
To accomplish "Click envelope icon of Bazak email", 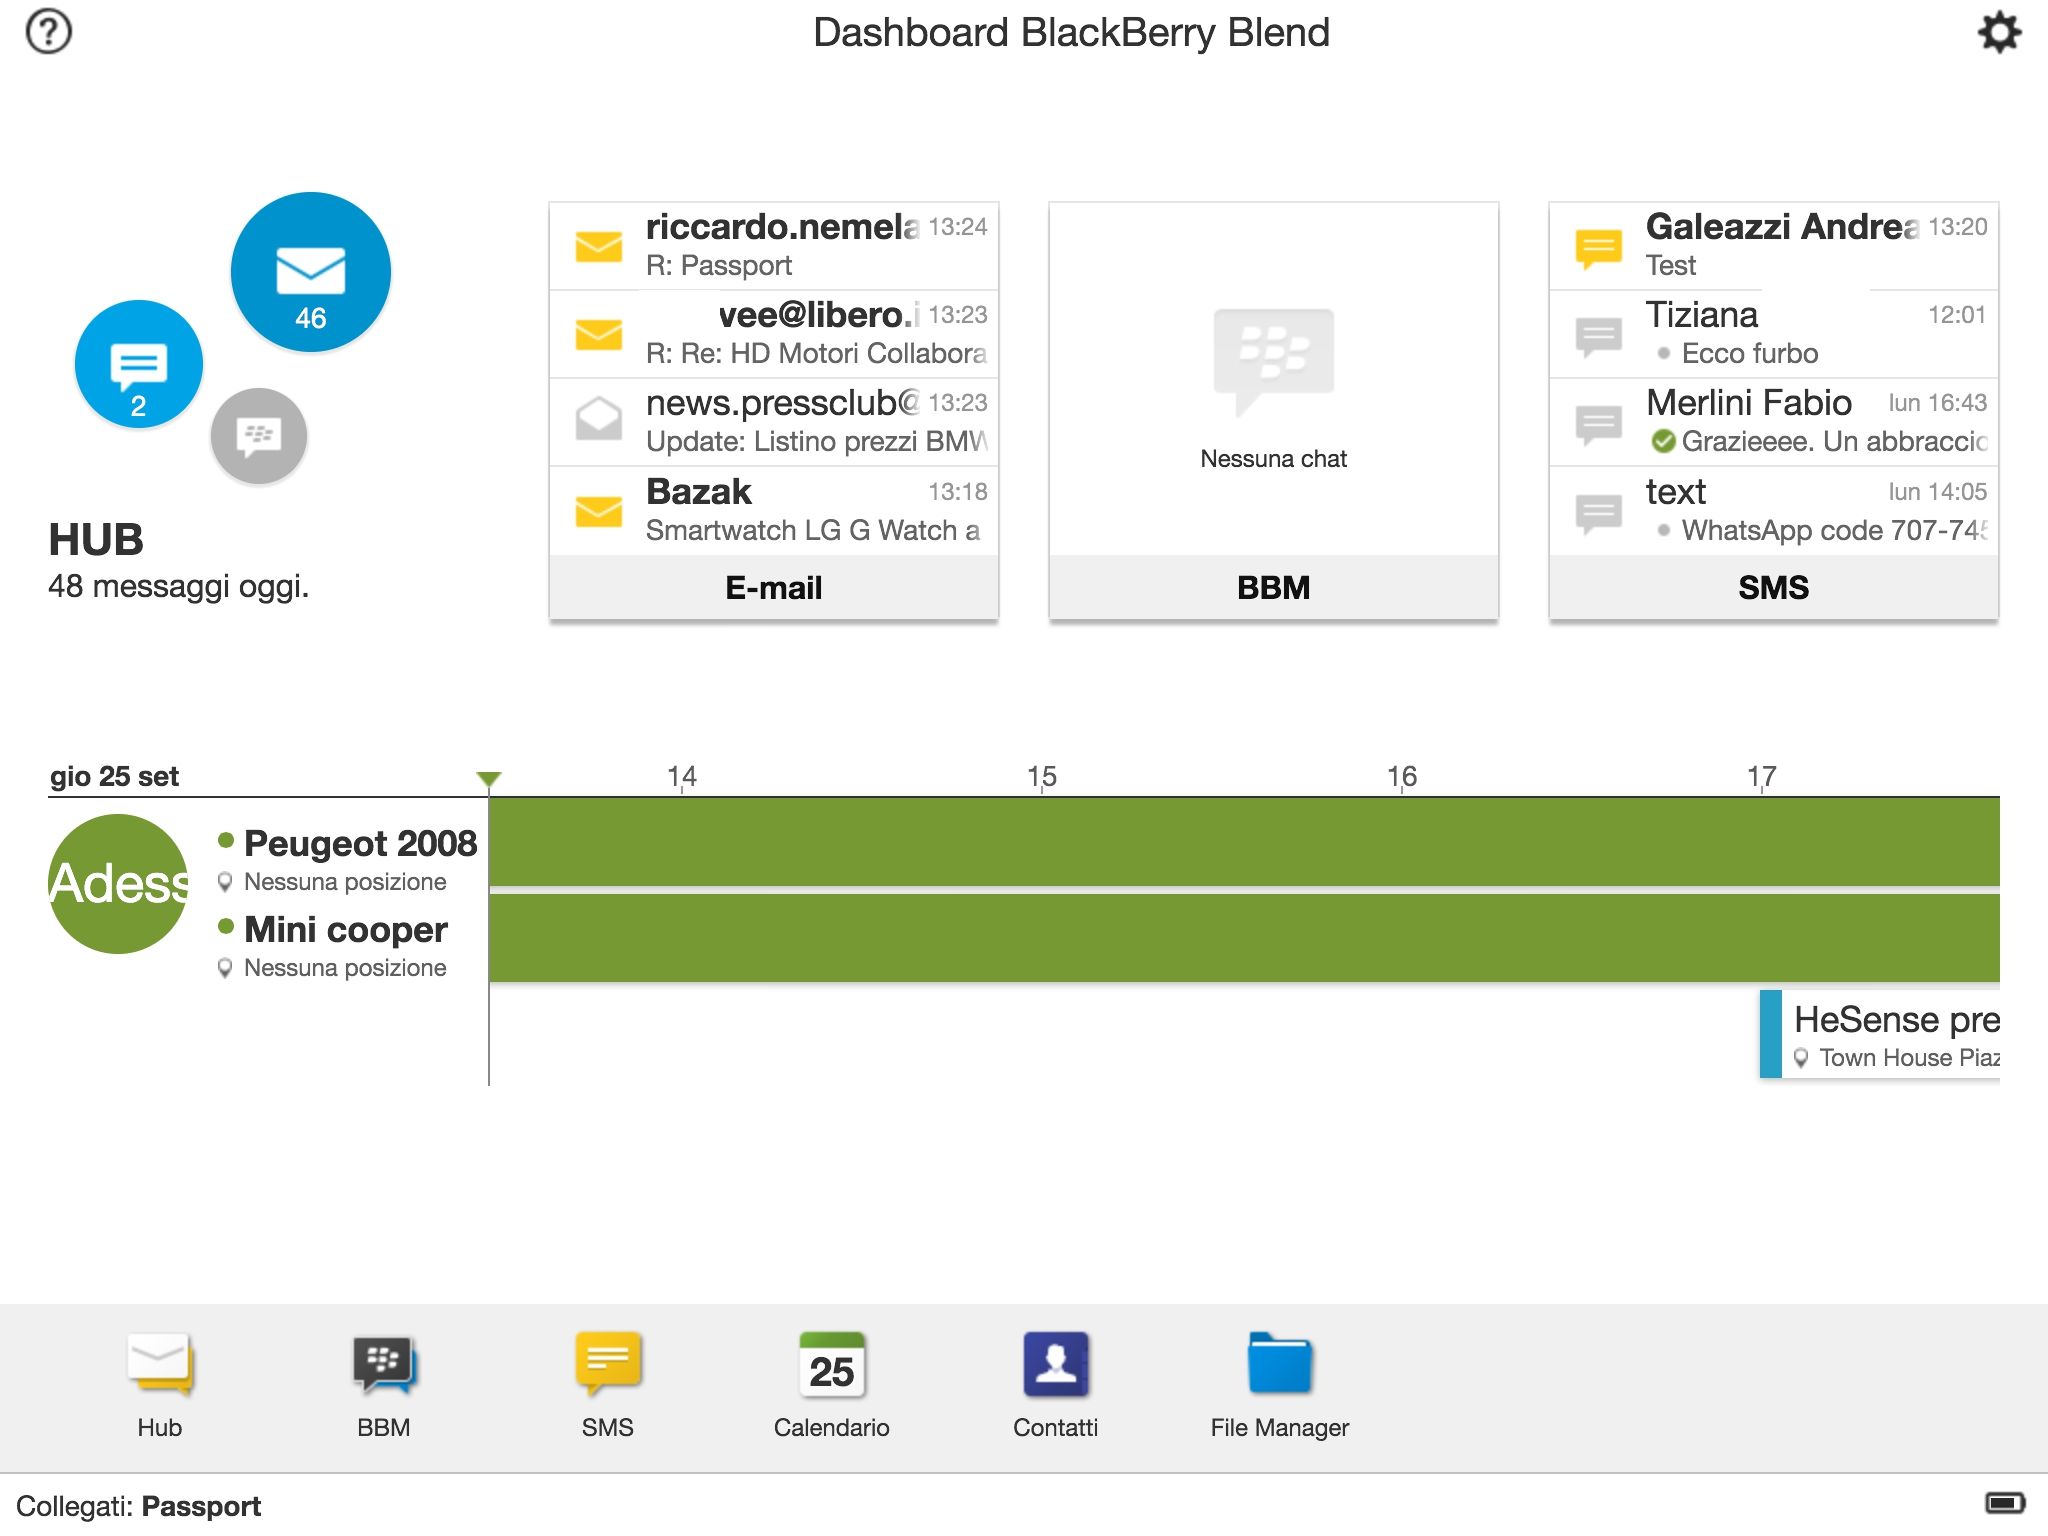I will tap(599, 511).
